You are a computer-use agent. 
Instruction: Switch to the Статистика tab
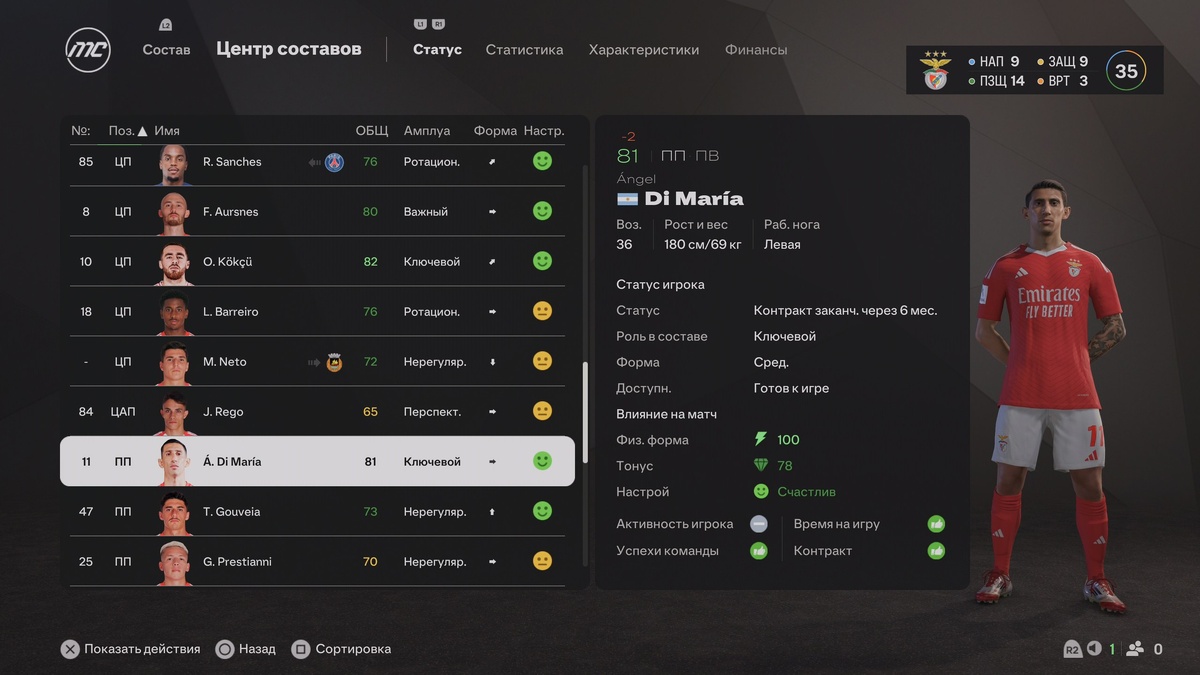click(x=524, y=49)
